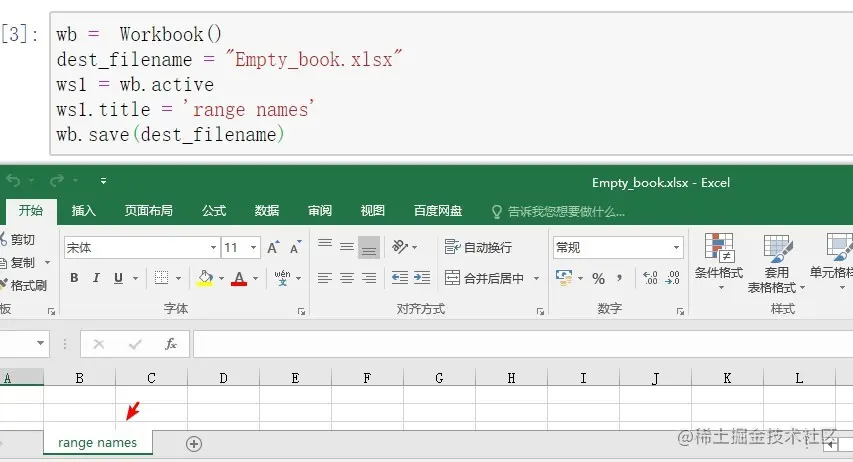The height and width of the screenshot is (462, 853).
Task: Open the 百度网盘 ribbon tab
Action: point(438,211)
